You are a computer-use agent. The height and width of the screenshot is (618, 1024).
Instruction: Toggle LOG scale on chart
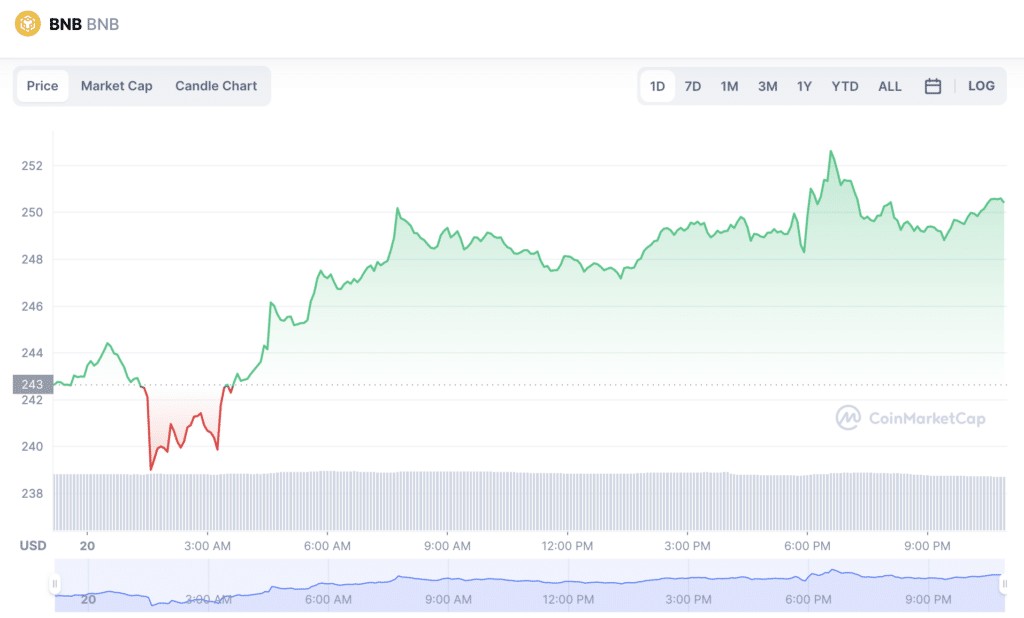[981, 86]
